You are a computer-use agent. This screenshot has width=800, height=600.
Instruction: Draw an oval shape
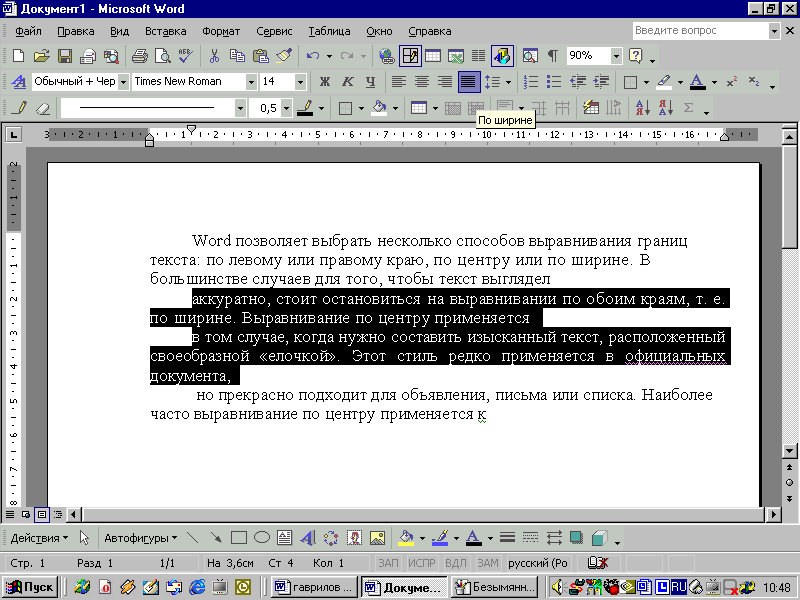pyautogui.click(x=262, y=538)
